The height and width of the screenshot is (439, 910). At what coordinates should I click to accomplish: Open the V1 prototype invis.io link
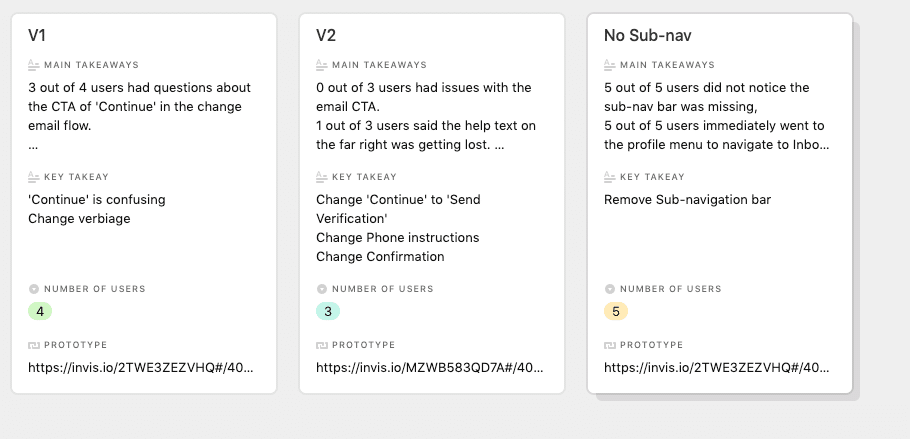[x=140, y=368]
